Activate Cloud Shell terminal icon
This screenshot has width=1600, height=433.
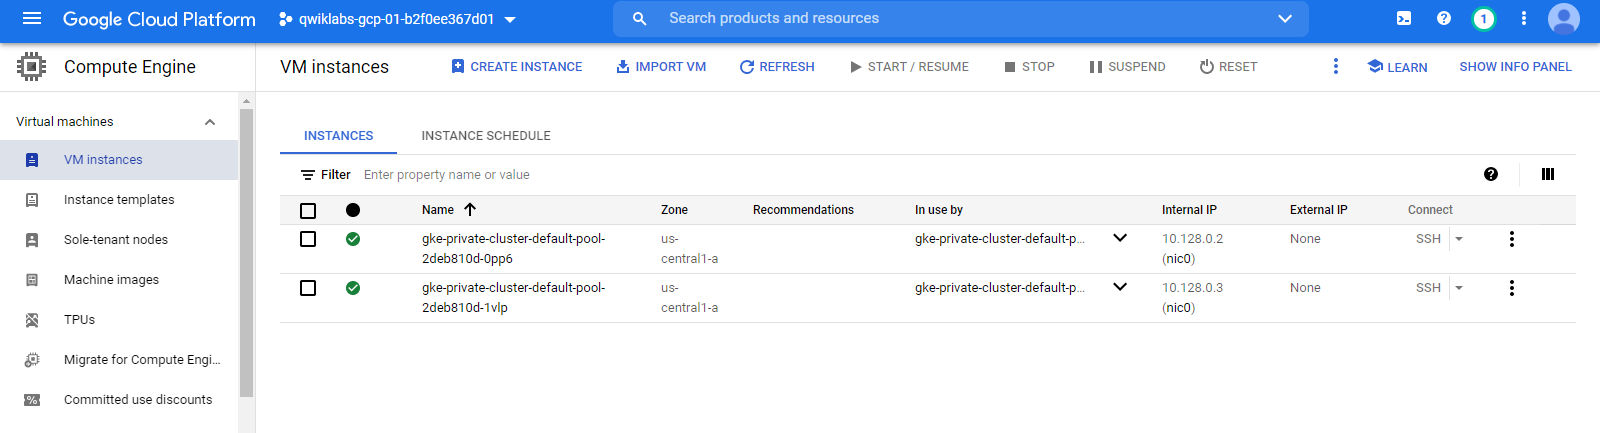pos(1404,18)
